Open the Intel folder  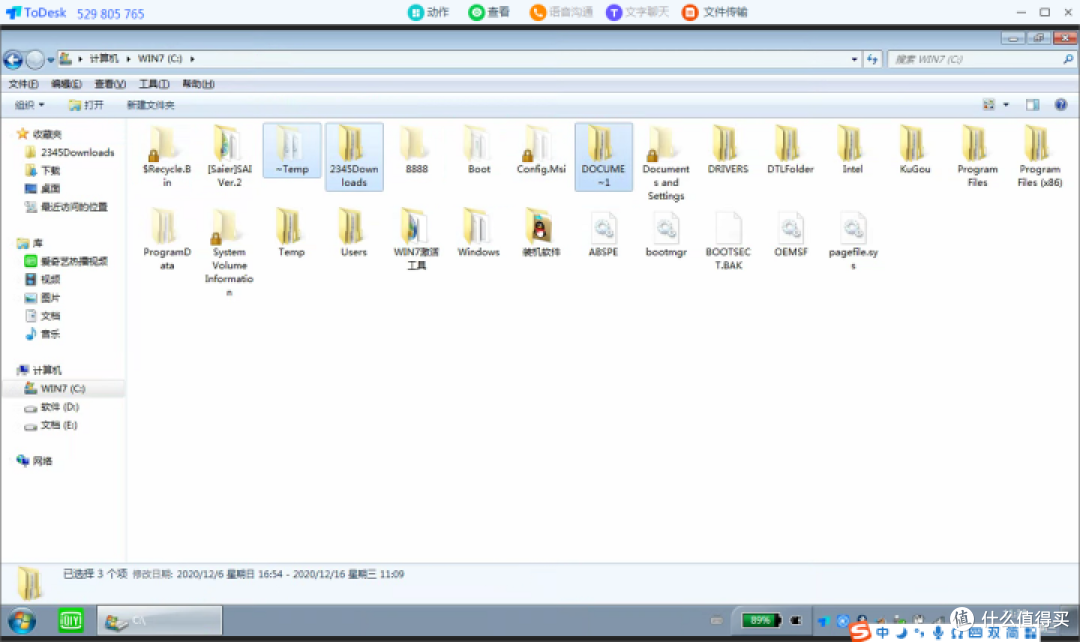click(x=852, y=149)
